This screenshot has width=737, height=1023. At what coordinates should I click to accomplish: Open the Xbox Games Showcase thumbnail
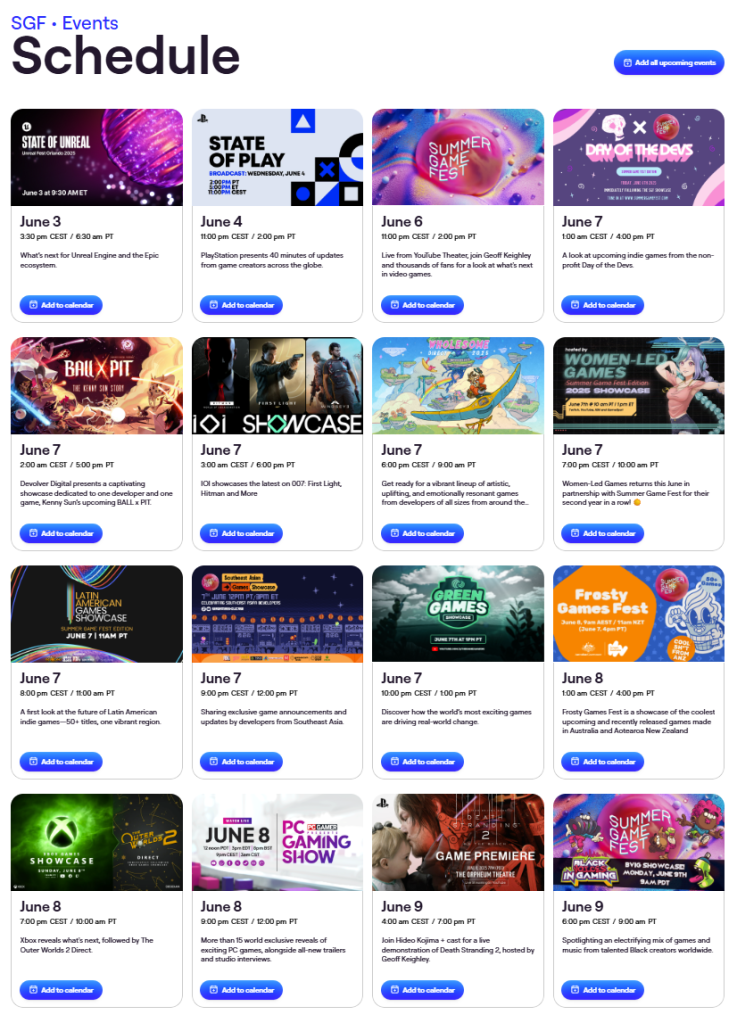[x=97, y=842]
